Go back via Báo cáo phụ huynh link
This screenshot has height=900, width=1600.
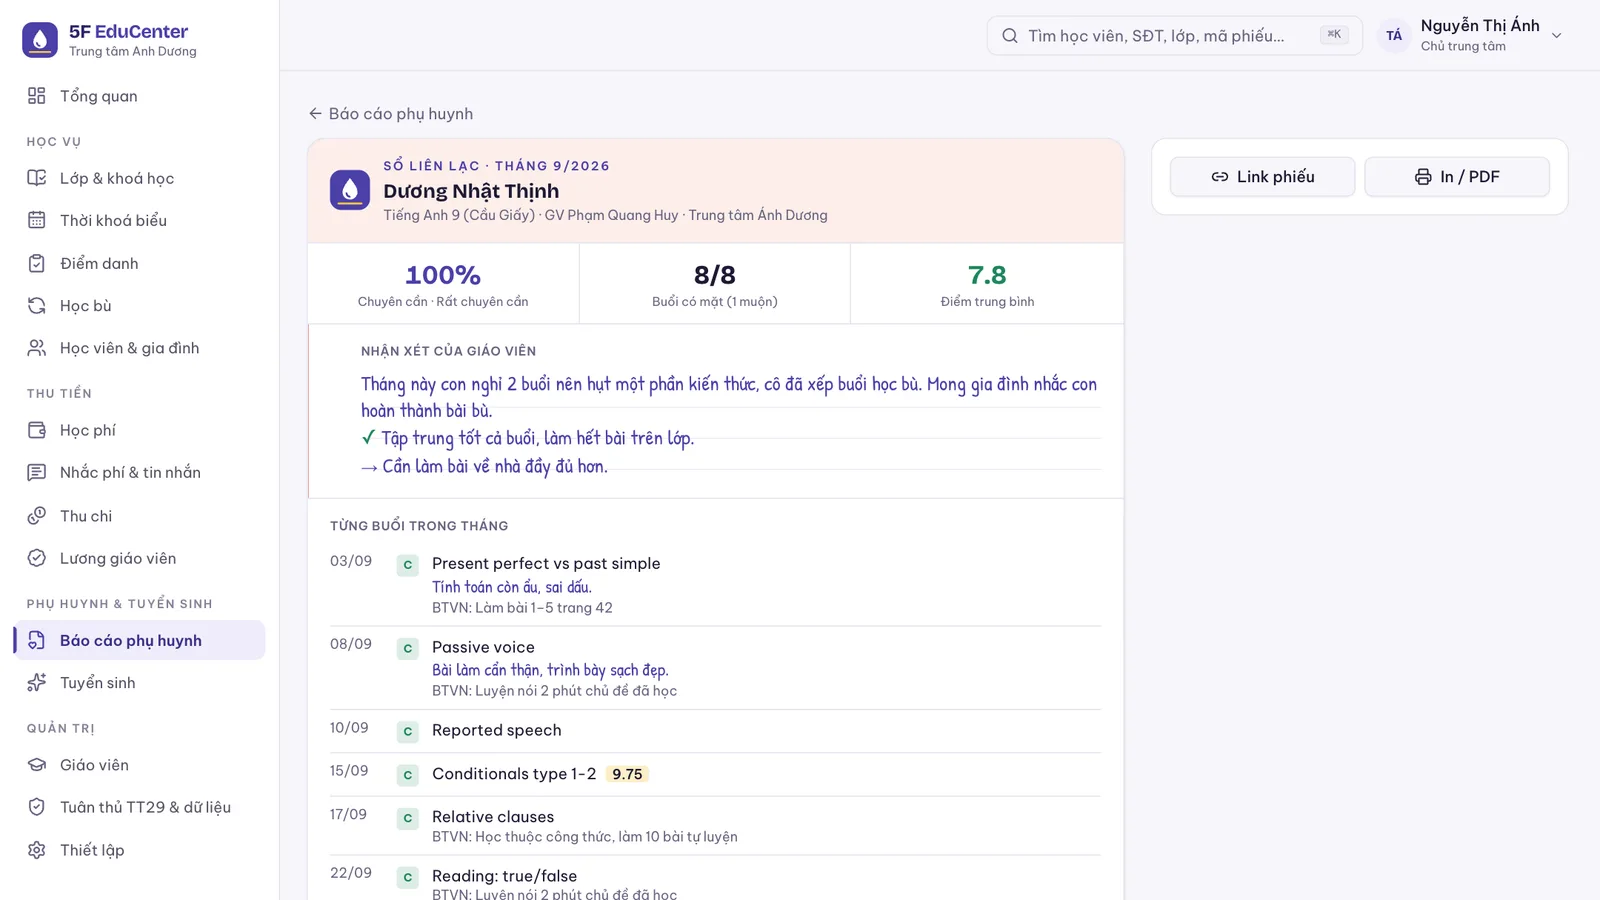(391, 114)
